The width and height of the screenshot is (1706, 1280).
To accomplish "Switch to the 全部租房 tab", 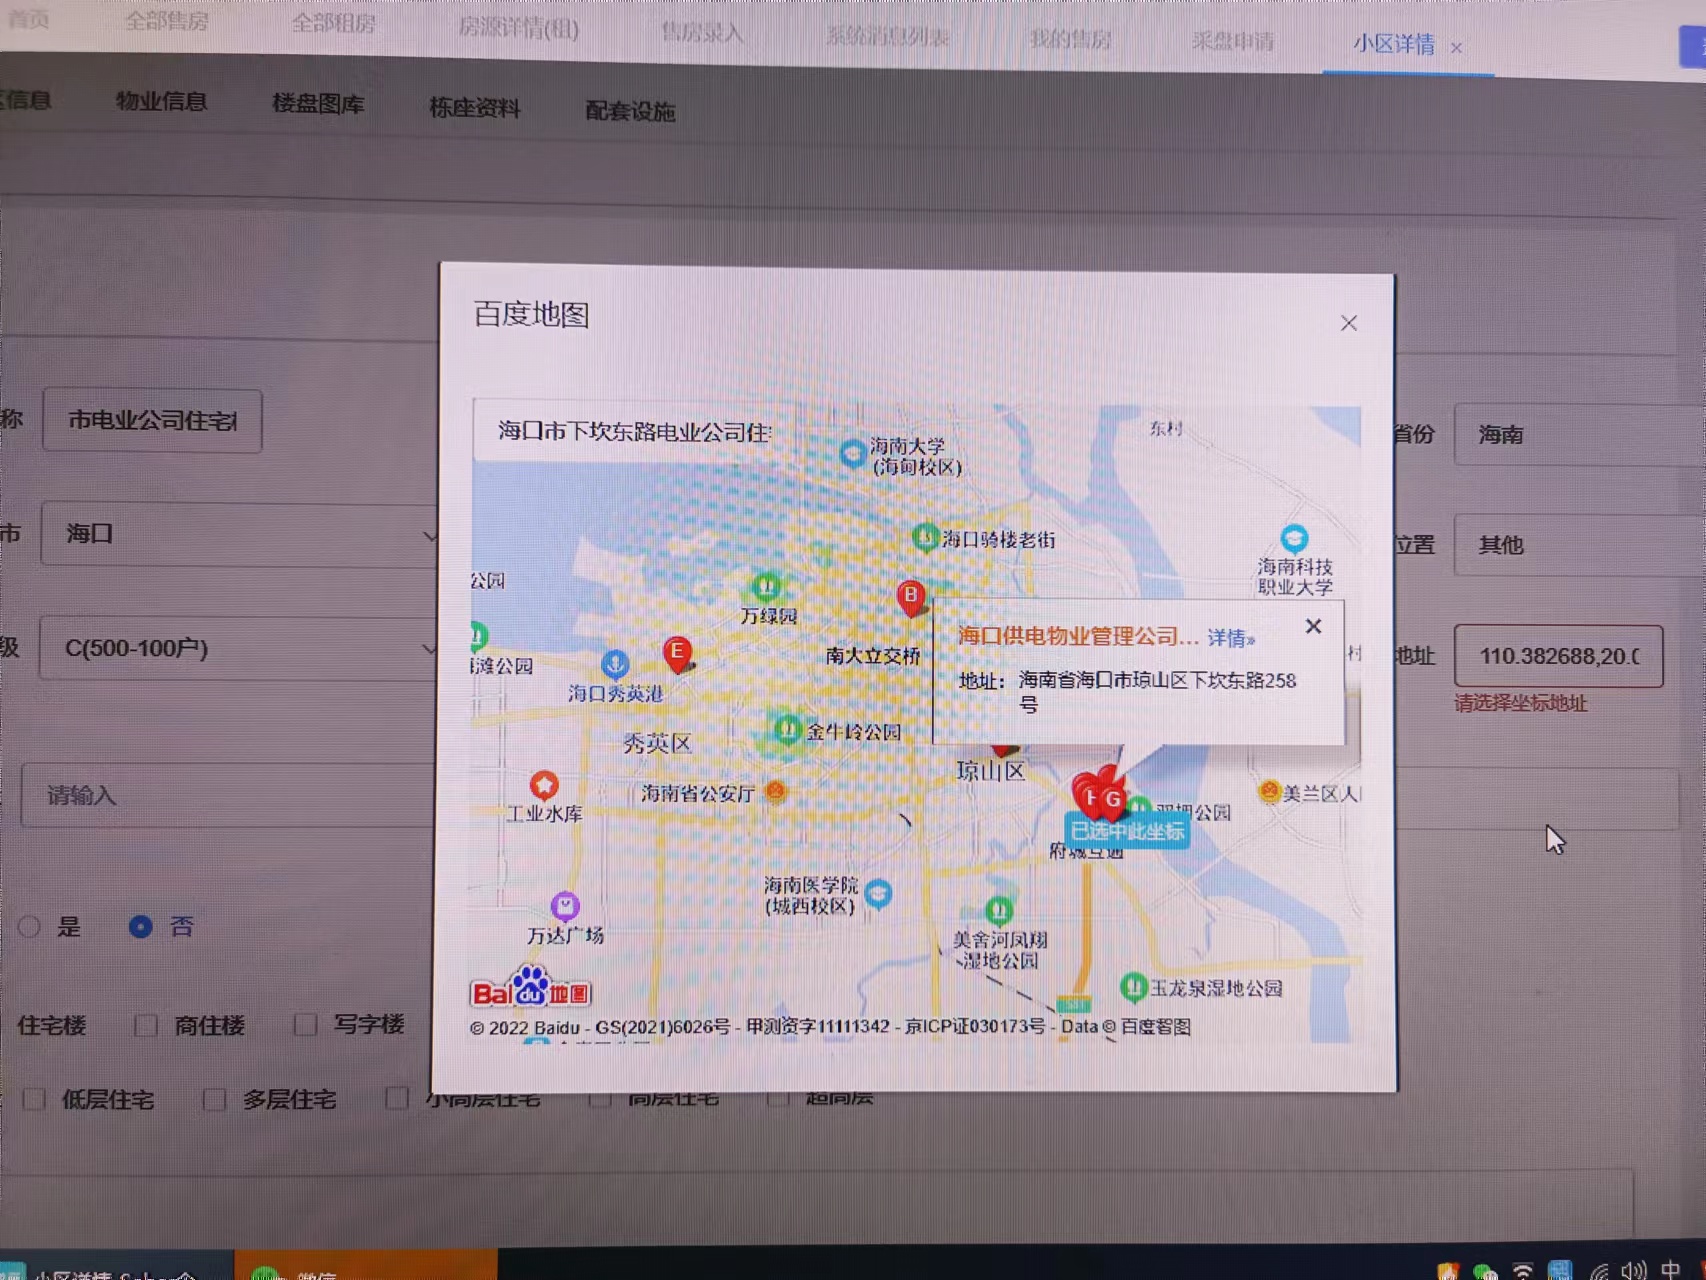I will tap(333, 24).
